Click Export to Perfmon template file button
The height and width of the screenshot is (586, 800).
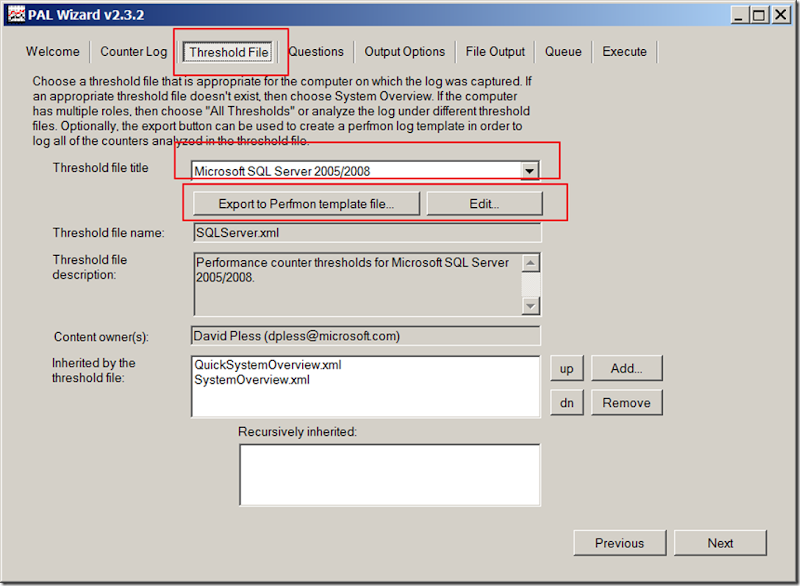coord(306,204)
